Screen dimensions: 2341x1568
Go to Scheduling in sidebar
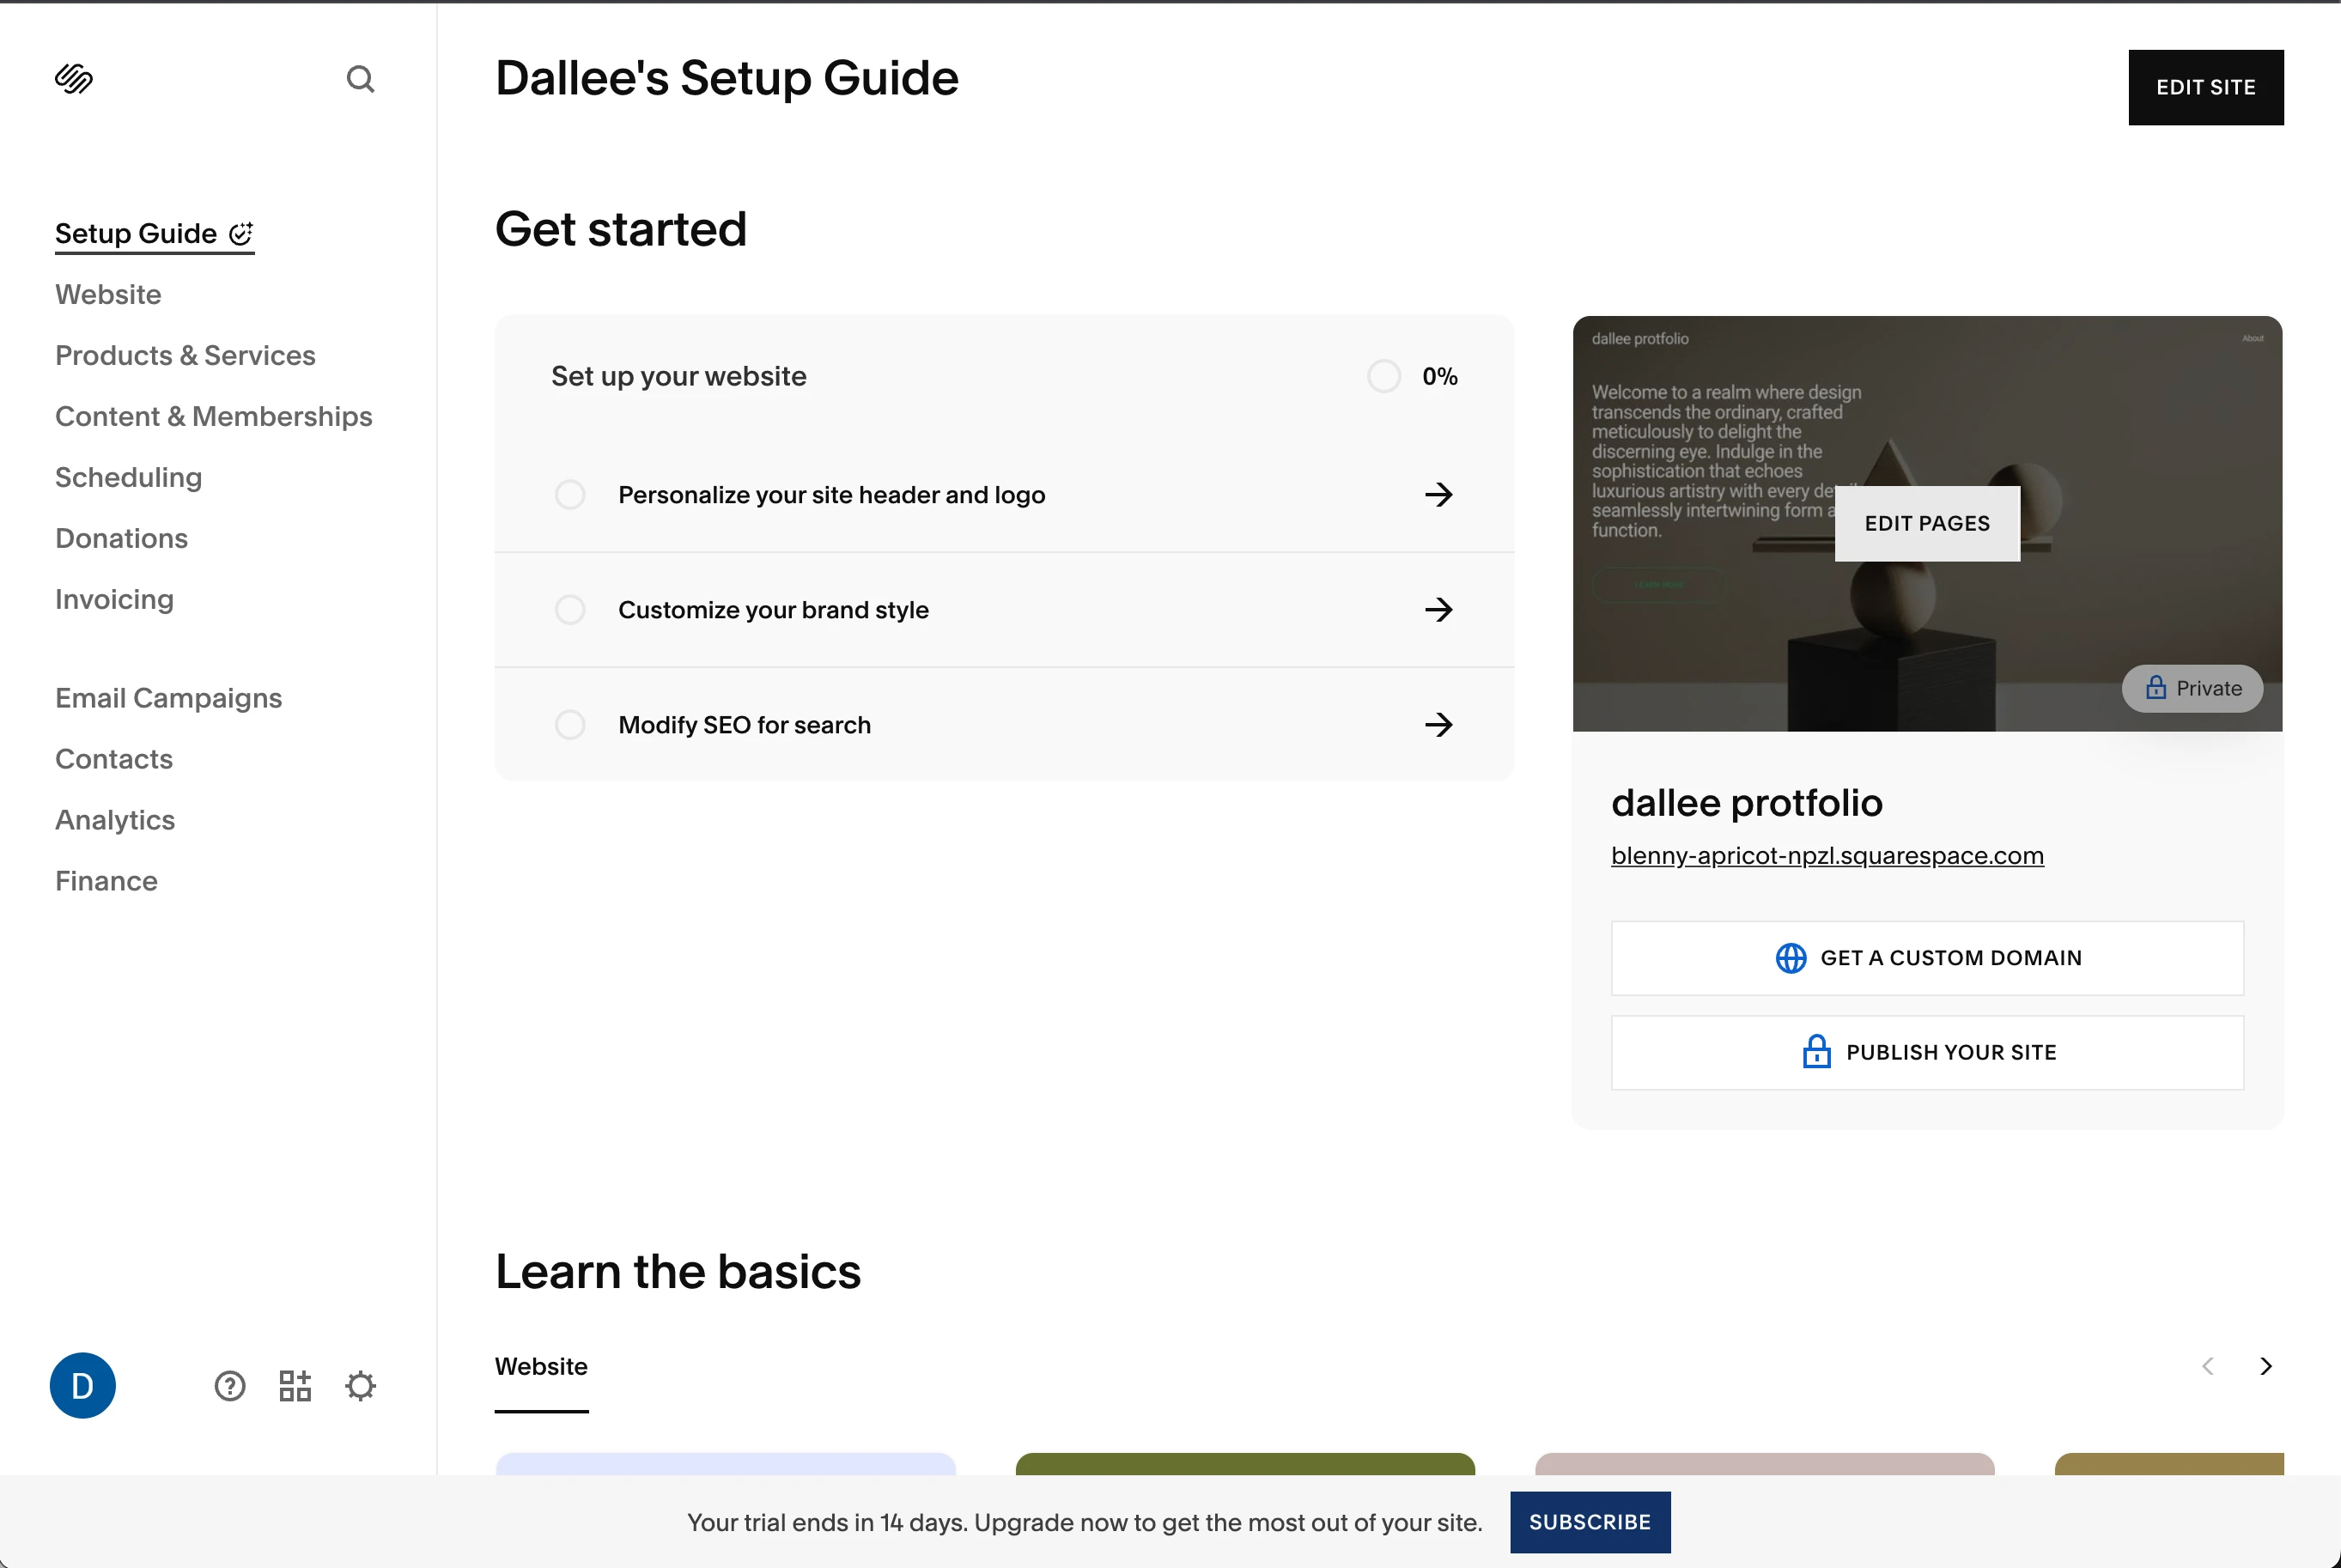[x=128, y=477]
